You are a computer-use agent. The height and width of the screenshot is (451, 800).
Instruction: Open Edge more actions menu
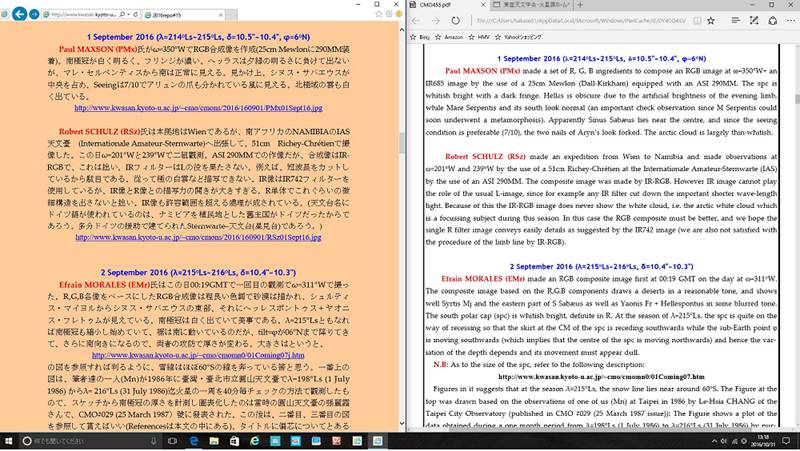coord(791,20)
